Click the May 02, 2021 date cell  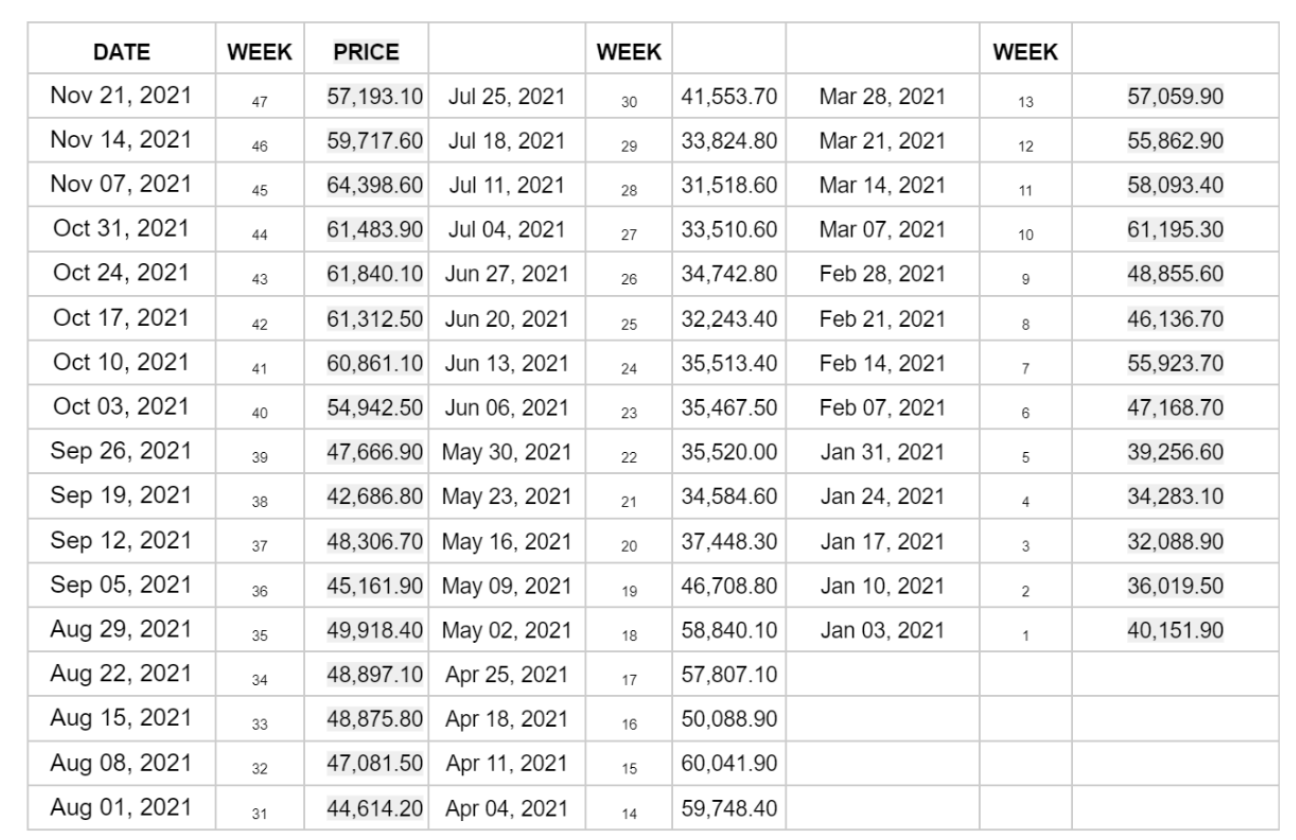[x=505, y=631]
